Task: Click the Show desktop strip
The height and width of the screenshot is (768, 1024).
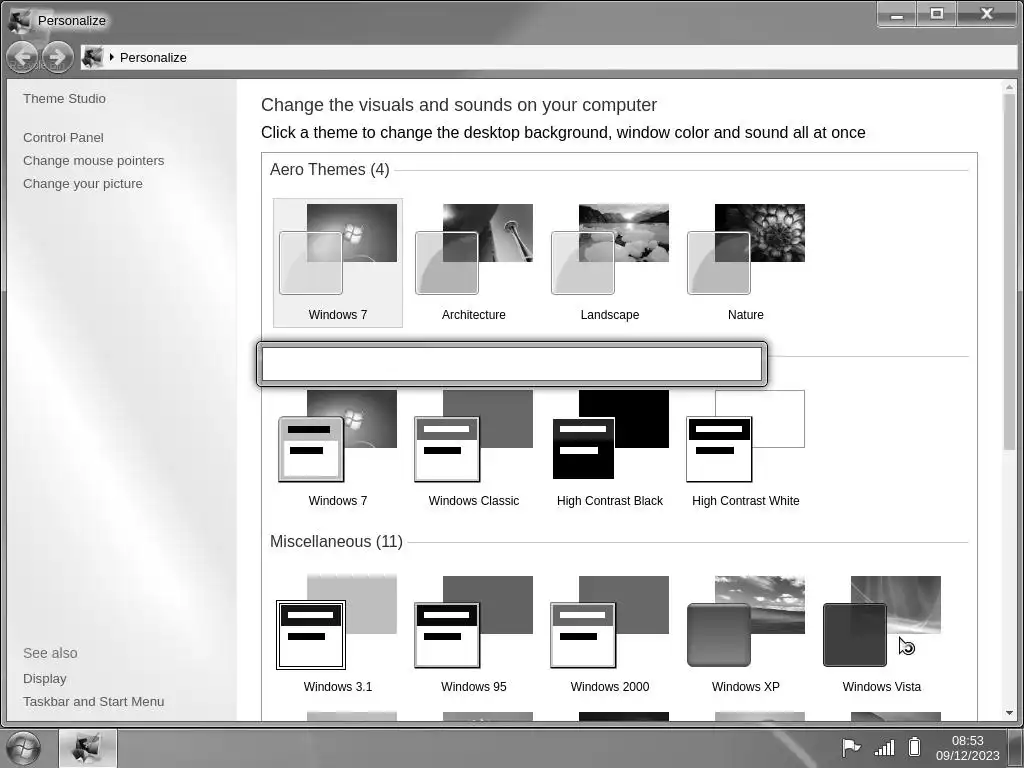Action: (1015, 748)
